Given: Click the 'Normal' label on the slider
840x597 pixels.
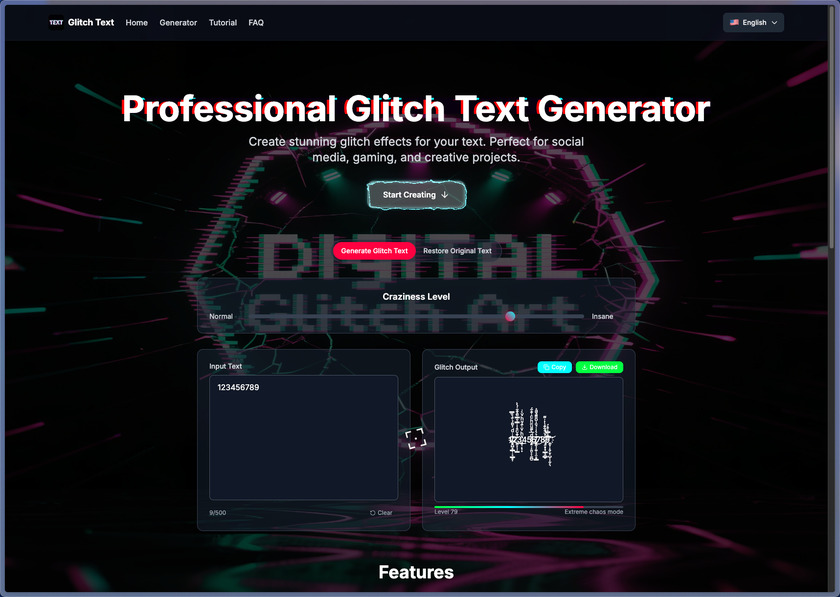Looking at the screenshot, I should [221, 316].
